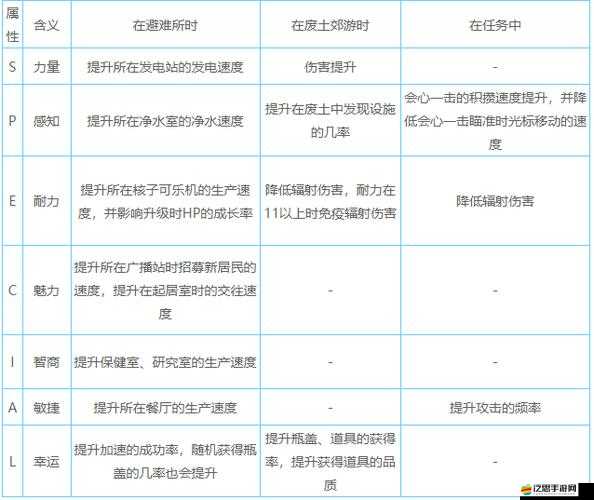Click the header cell '属性'

click(x=12, y=25)
